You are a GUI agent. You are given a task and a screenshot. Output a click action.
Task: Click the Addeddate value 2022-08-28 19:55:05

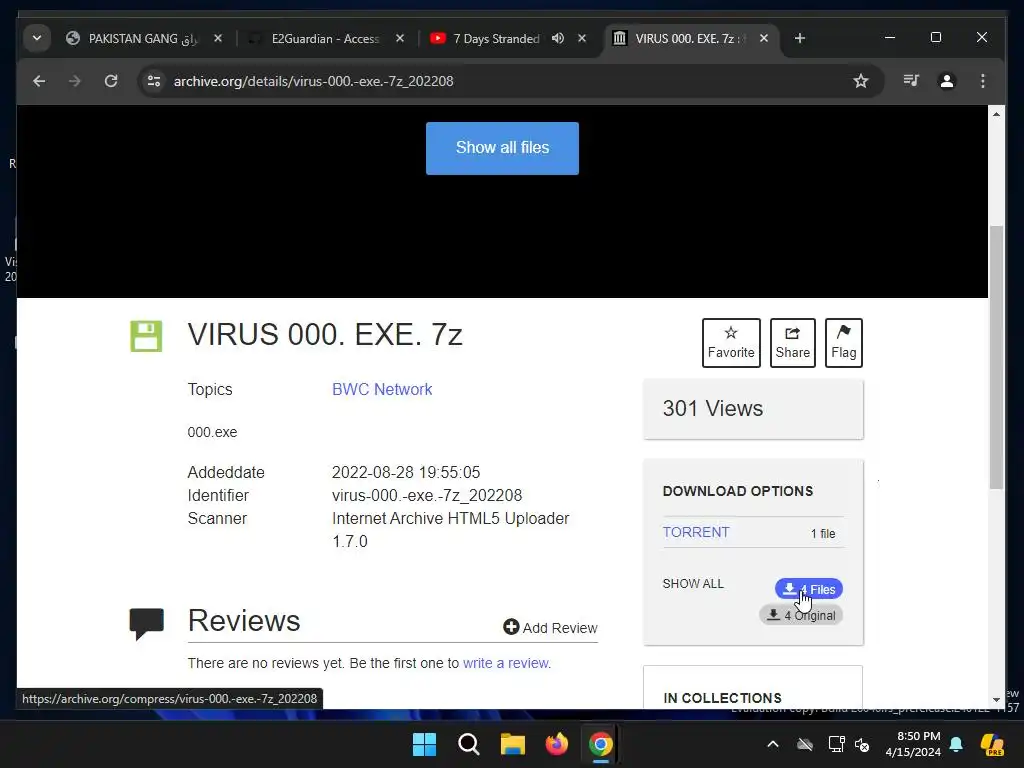coord(406,472)
